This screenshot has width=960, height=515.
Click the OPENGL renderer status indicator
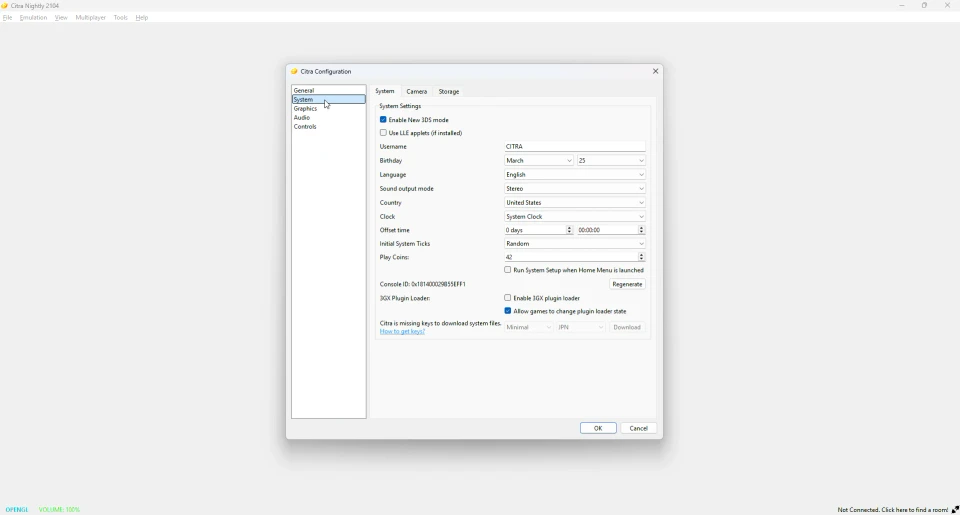click(17, 509)
